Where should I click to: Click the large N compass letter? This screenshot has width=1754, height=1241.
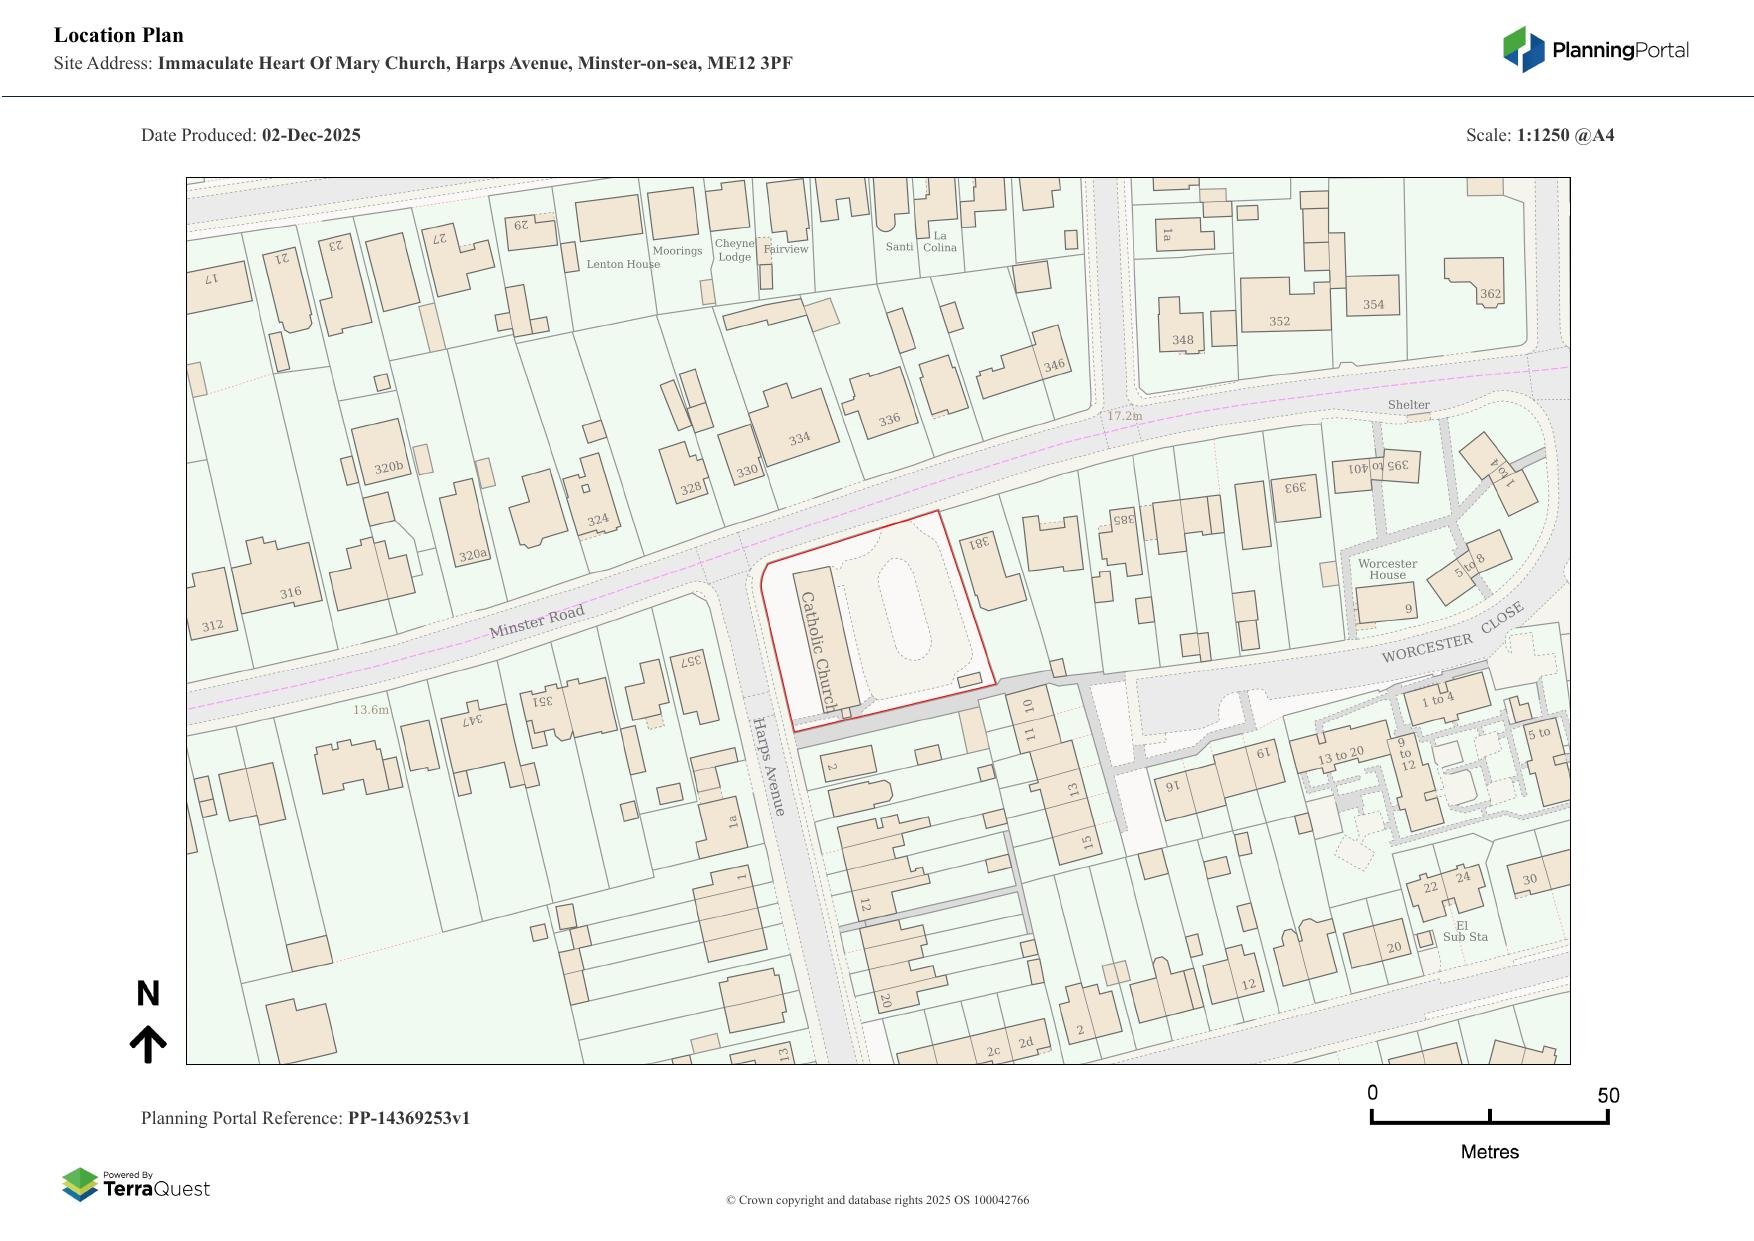pyautogui.click(x=148, y=994)
